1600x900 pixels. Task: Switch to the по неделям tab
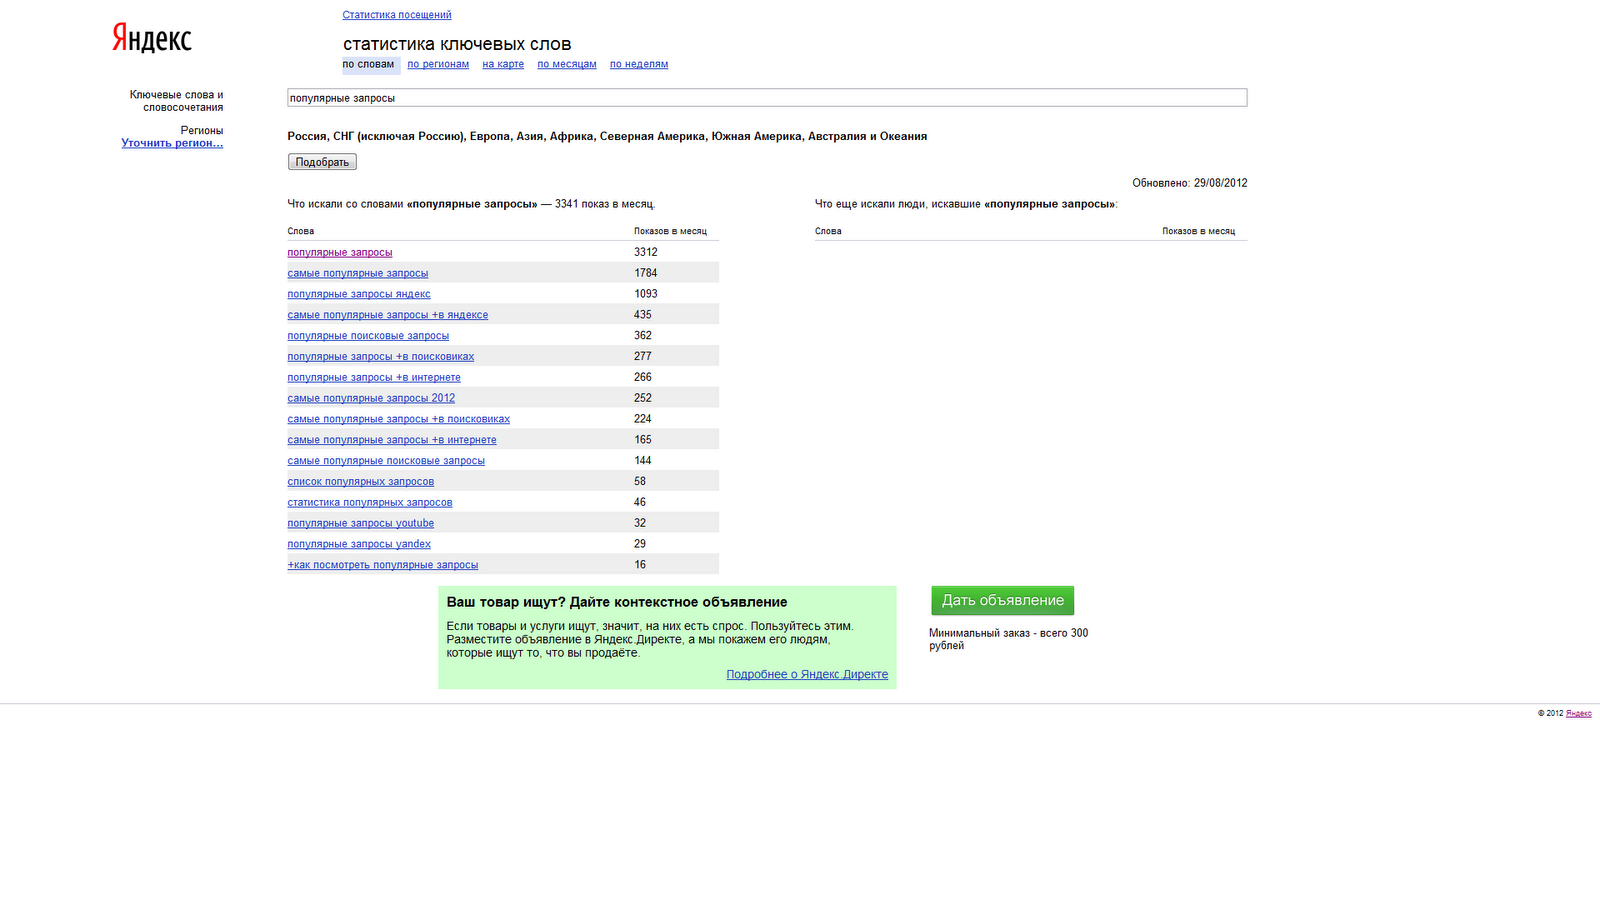click(639, 64)
